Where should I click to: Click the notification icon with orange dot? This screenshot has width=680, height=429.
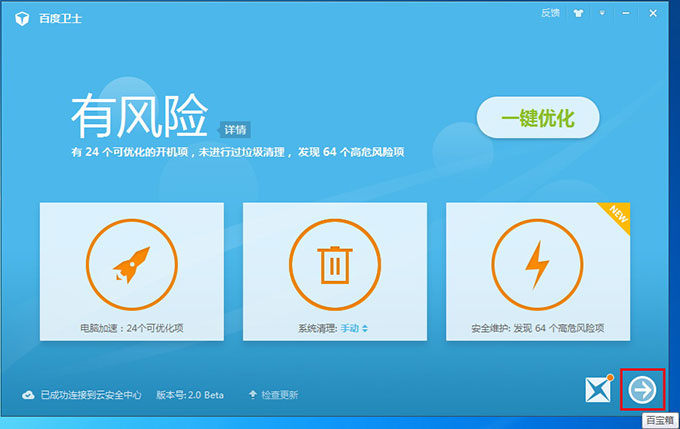click(598, 390)
